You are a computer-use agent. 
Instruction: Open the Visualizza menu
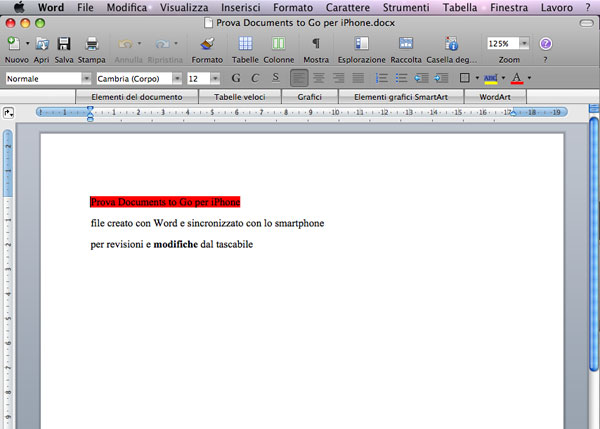pos(184,7)
